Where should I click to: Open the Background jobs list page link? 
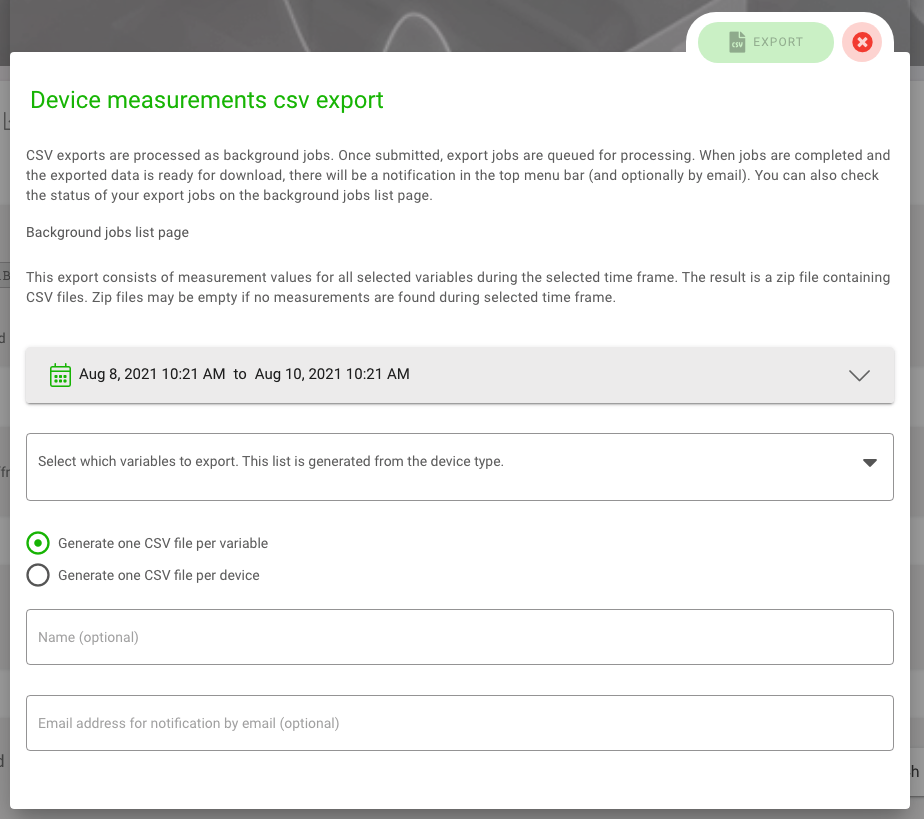click(107, 233)
